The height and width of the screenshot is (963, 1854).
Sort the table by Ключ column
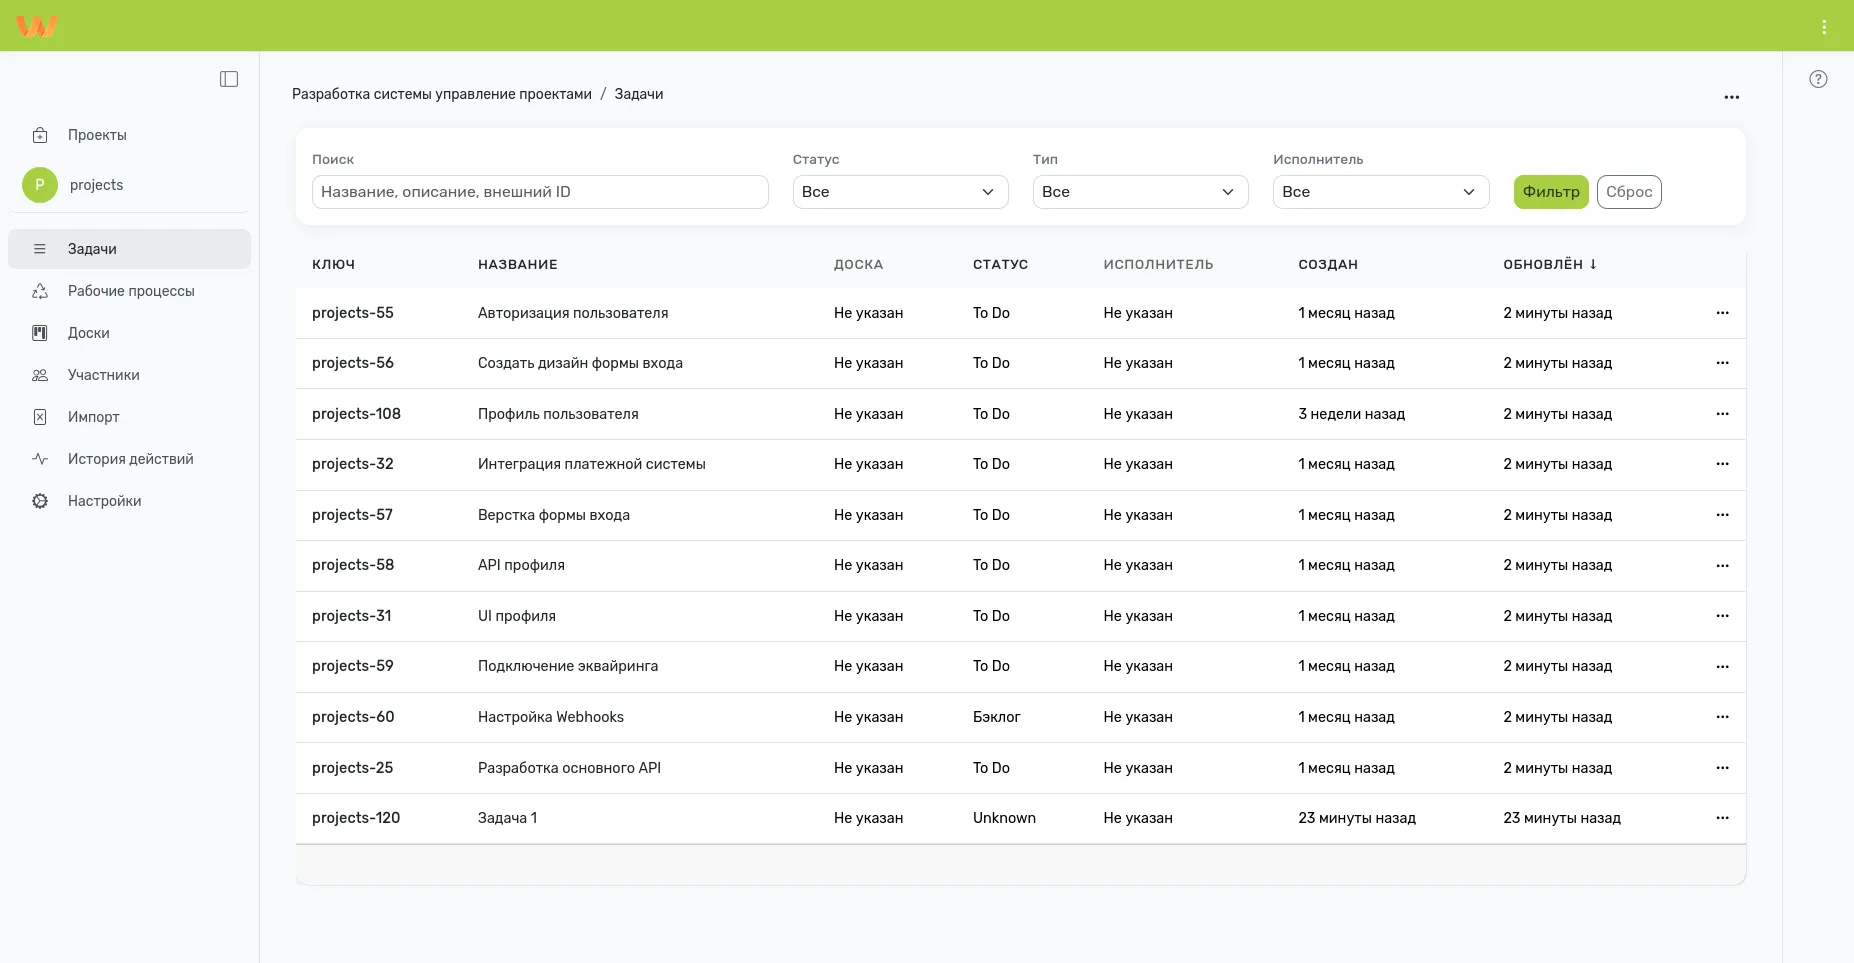pos(333,265)
